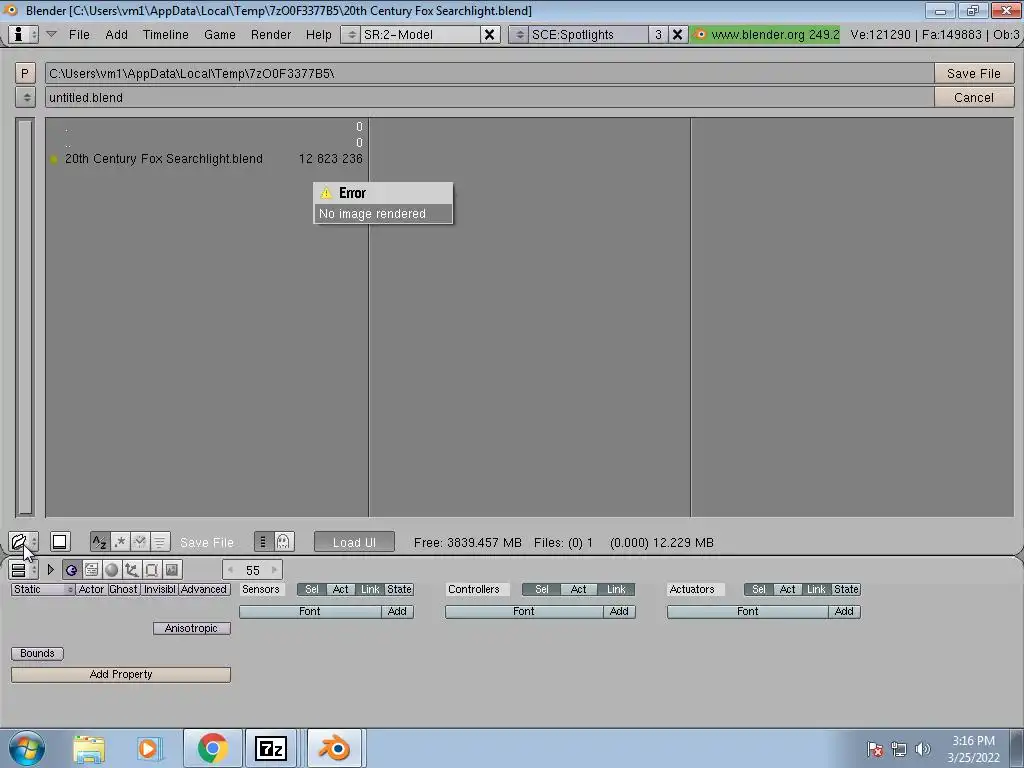This screenshot has height=768, width=1024.
Task: Sort files alphabetically with A-Z icon
Action: coord(99,542)
